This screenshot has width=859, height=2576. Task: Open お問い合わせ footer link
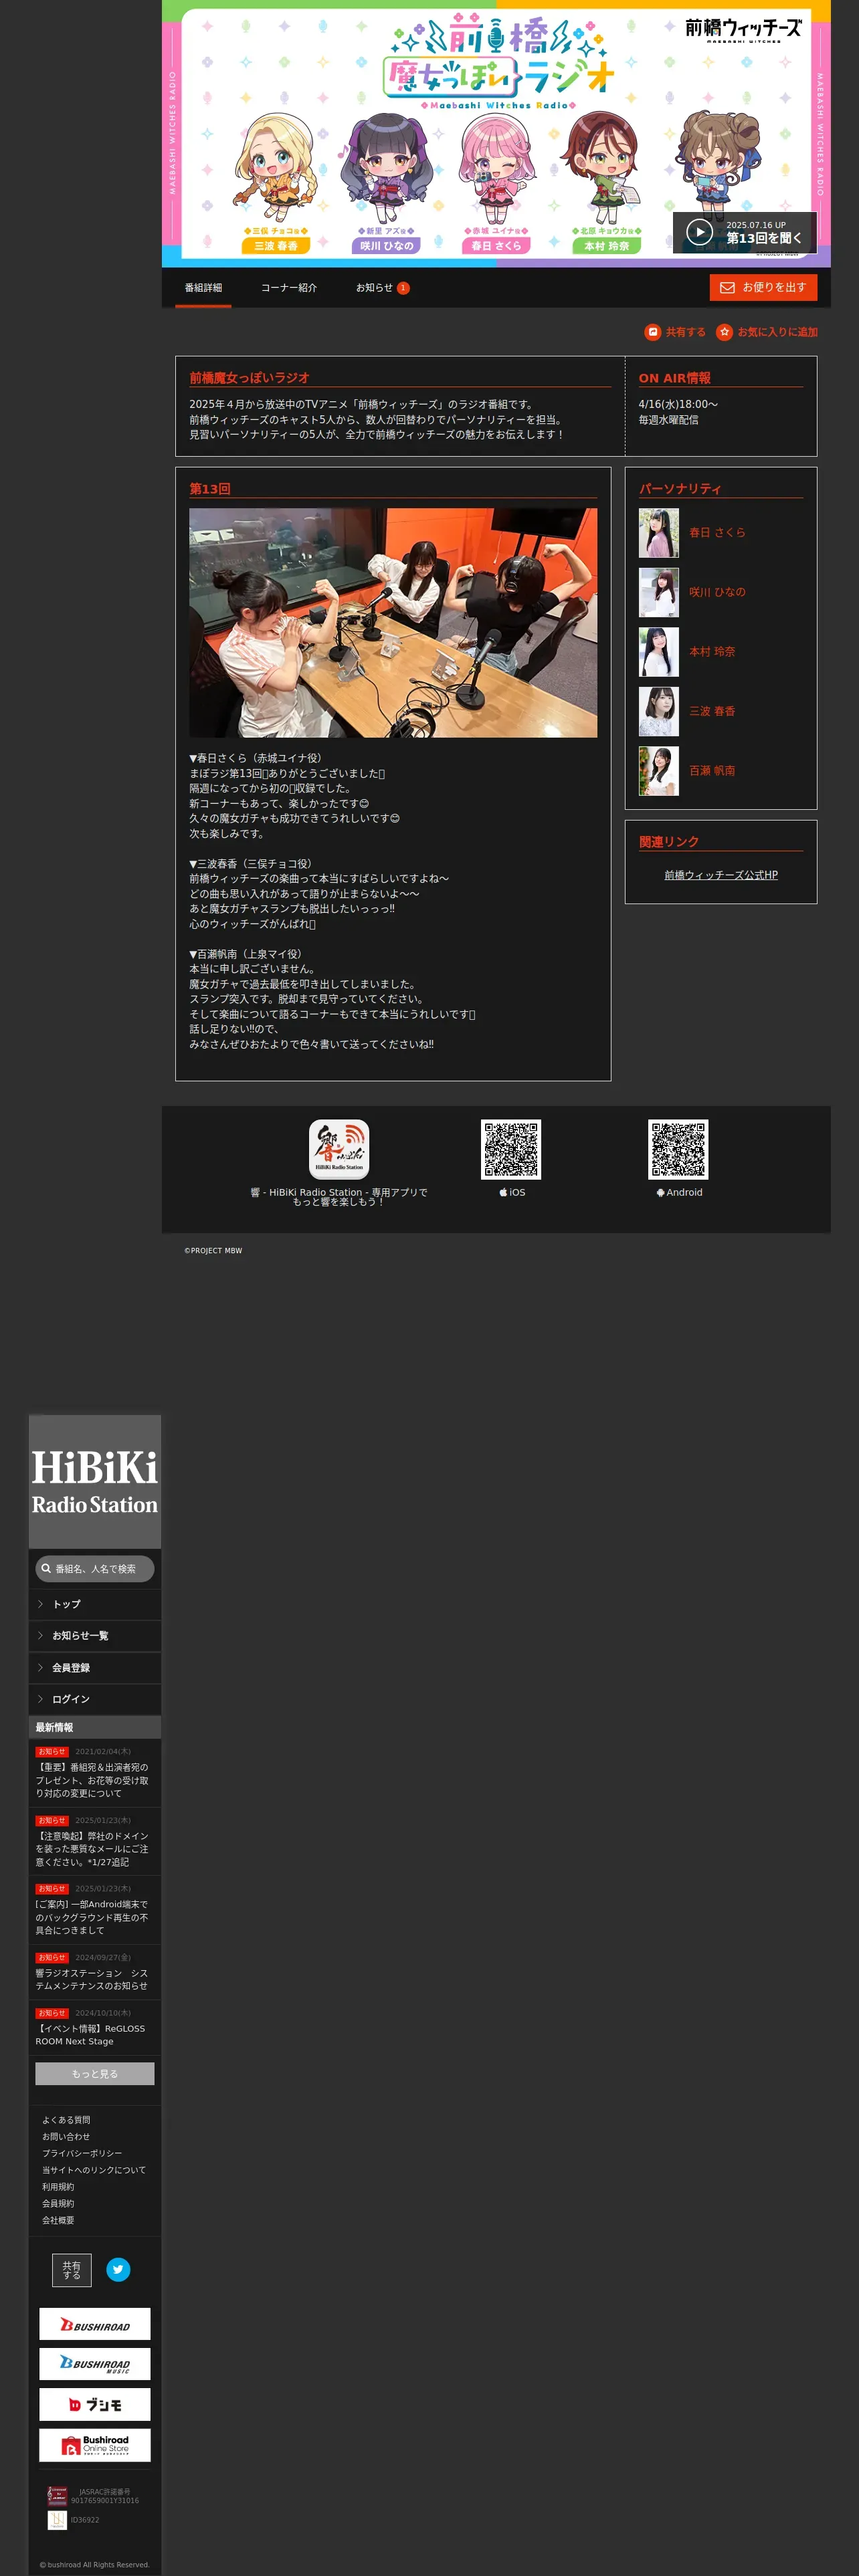coord(66,2137)
